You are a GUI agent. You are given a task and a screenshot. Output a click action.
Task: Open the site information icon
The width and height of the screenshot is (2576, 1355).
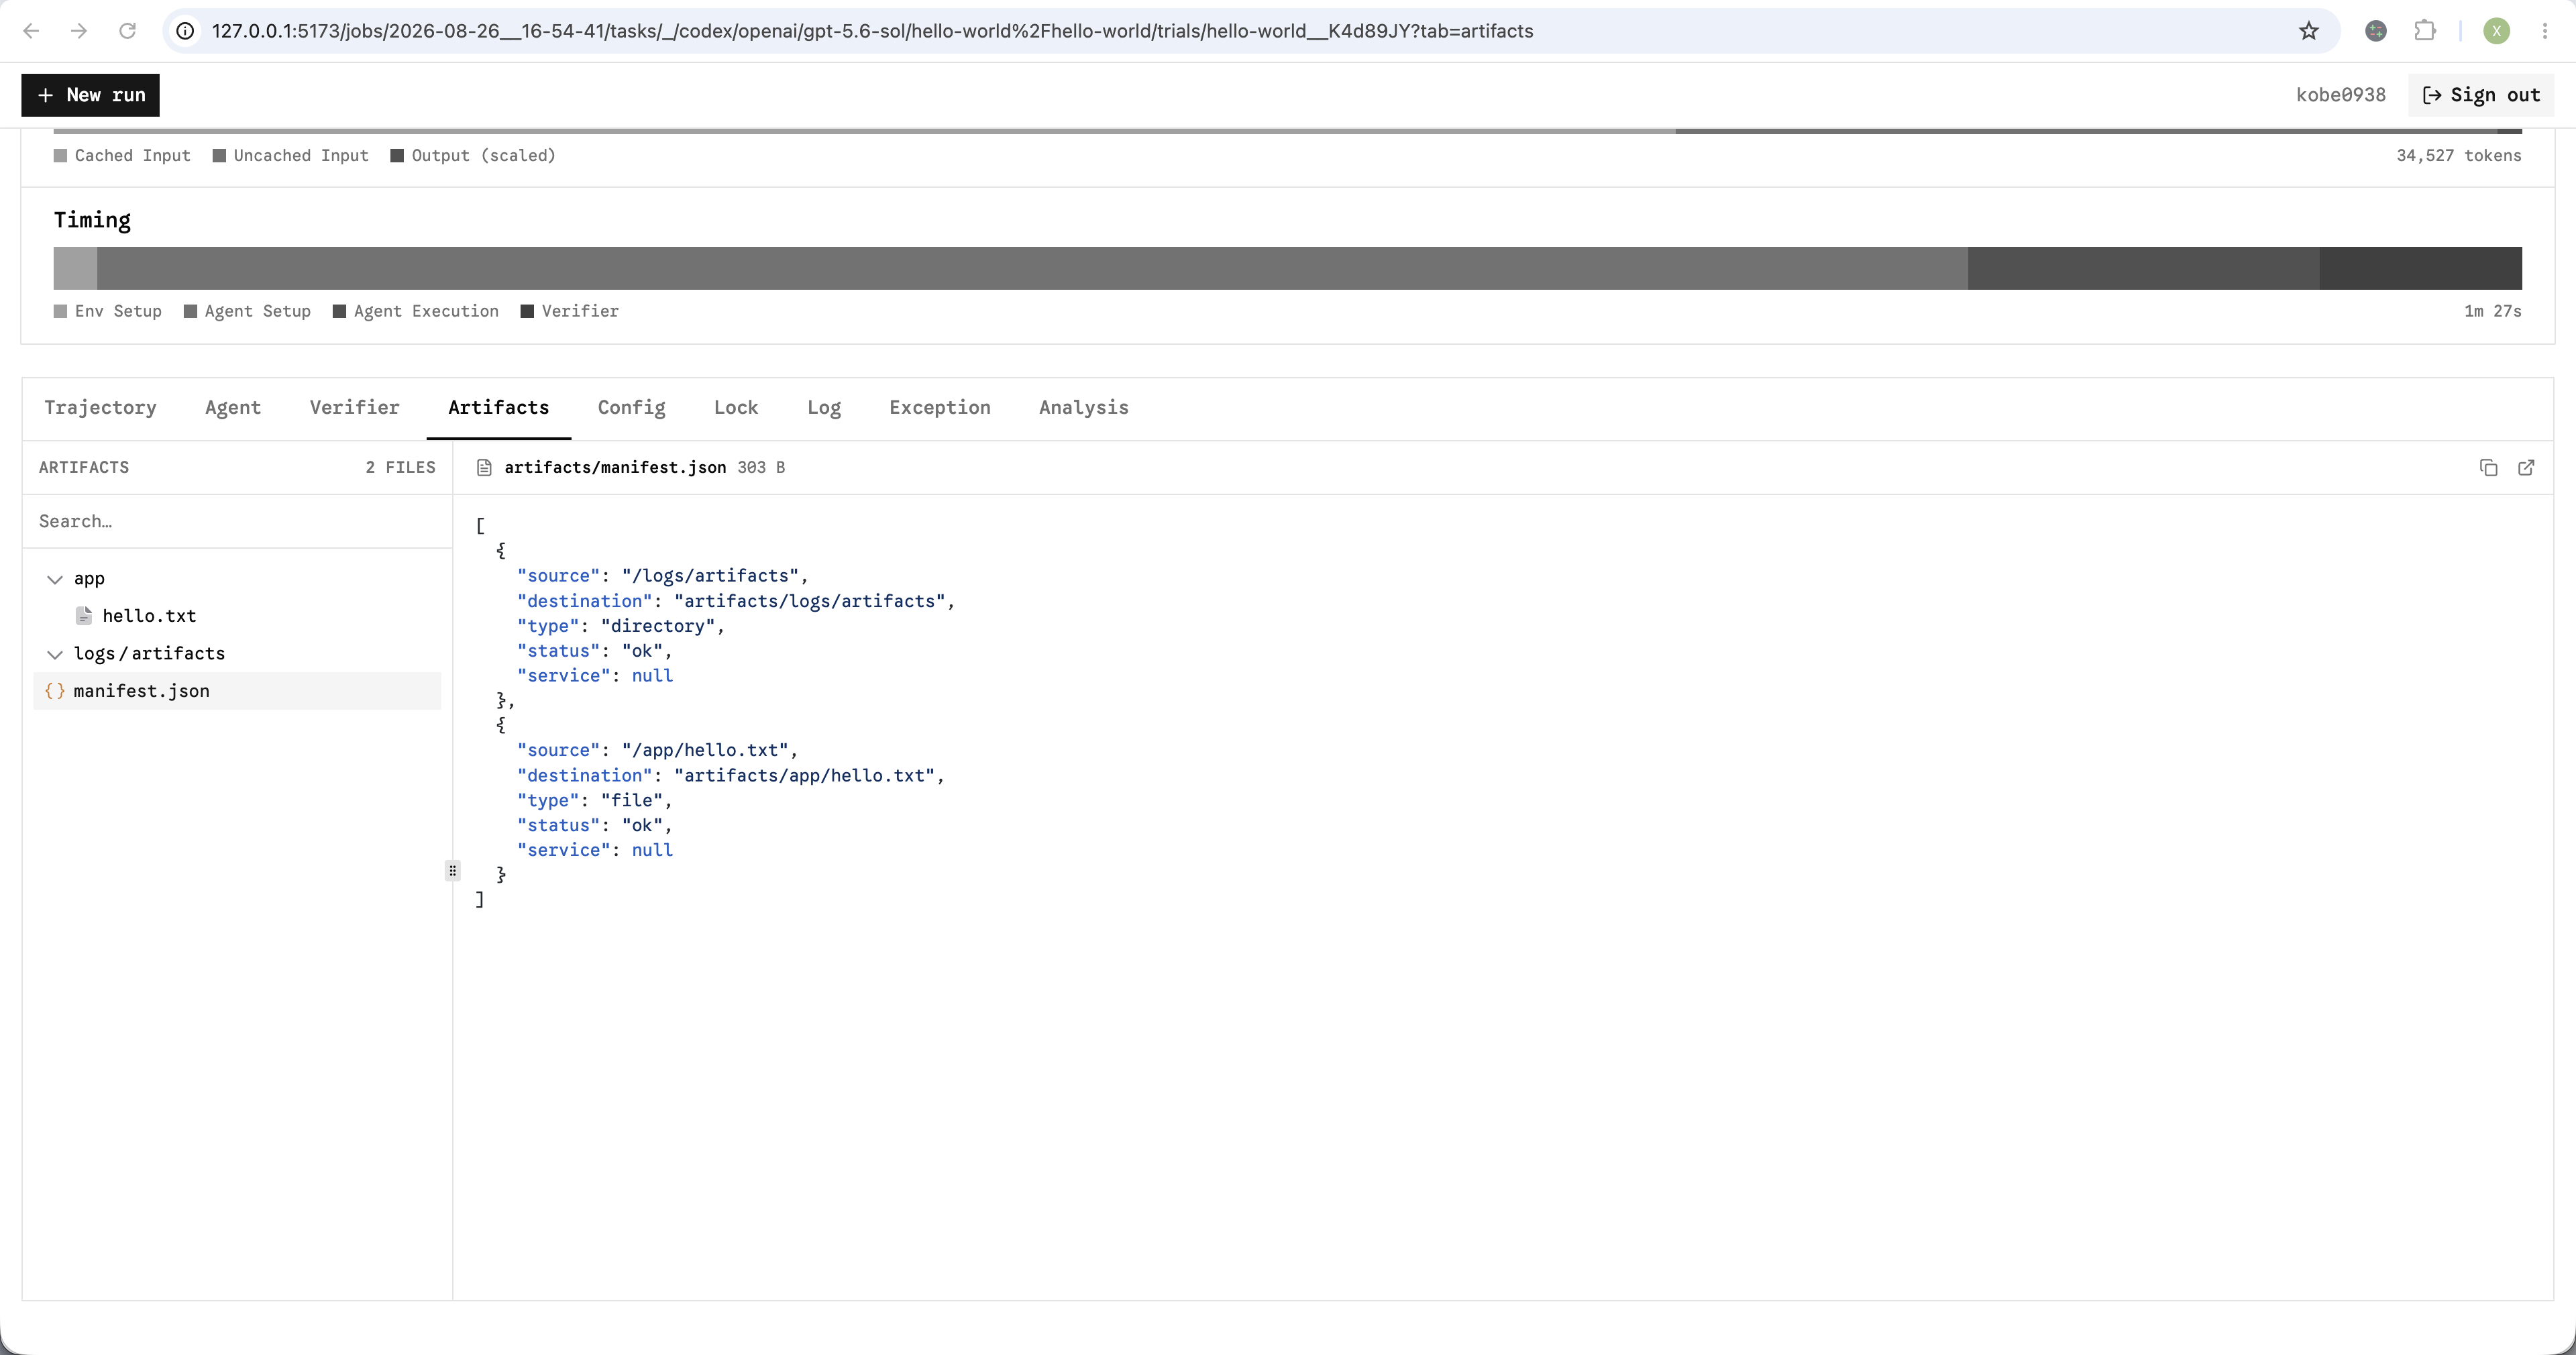click(185, 31)
